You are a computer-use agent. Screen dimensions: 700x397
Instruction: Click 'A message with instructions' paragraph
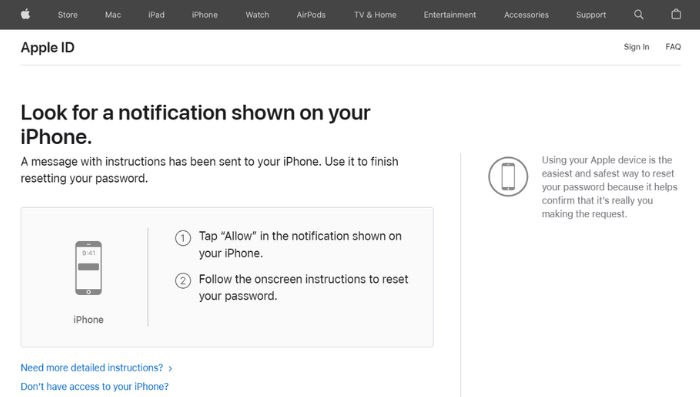coord(209,170)
